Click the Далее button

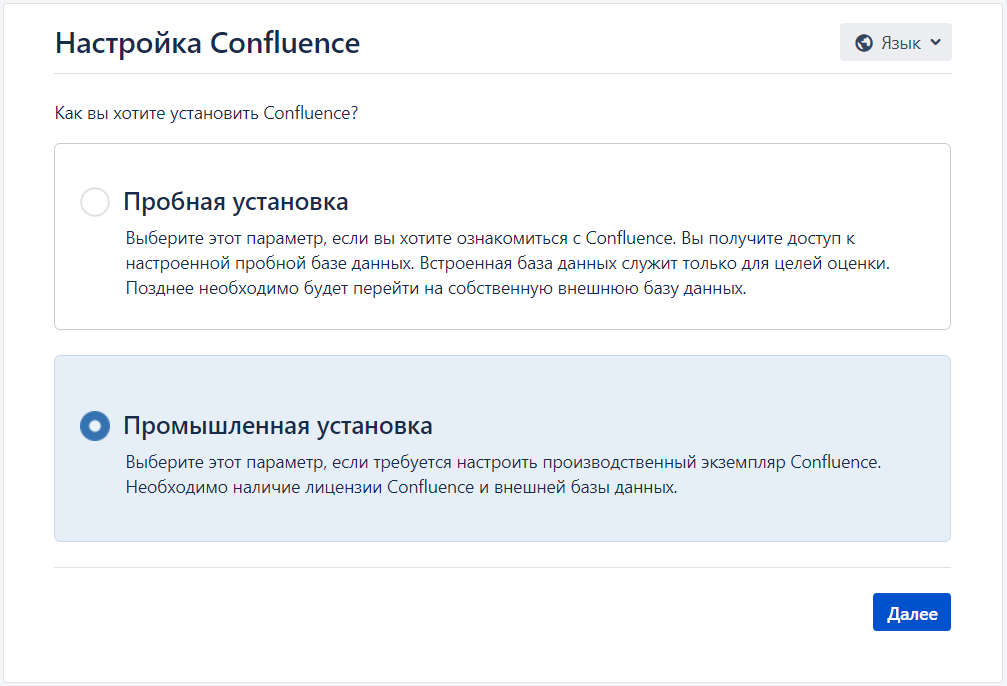pos(911,612)
